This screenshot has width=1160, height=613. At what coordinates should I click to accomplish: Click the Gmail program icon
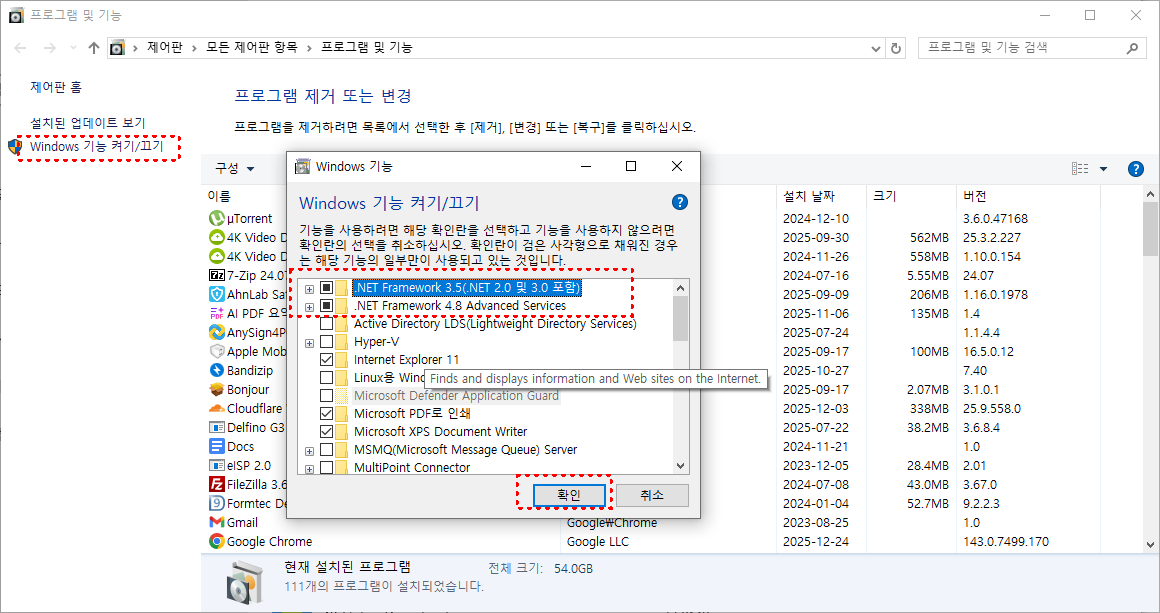pos(217,523)
